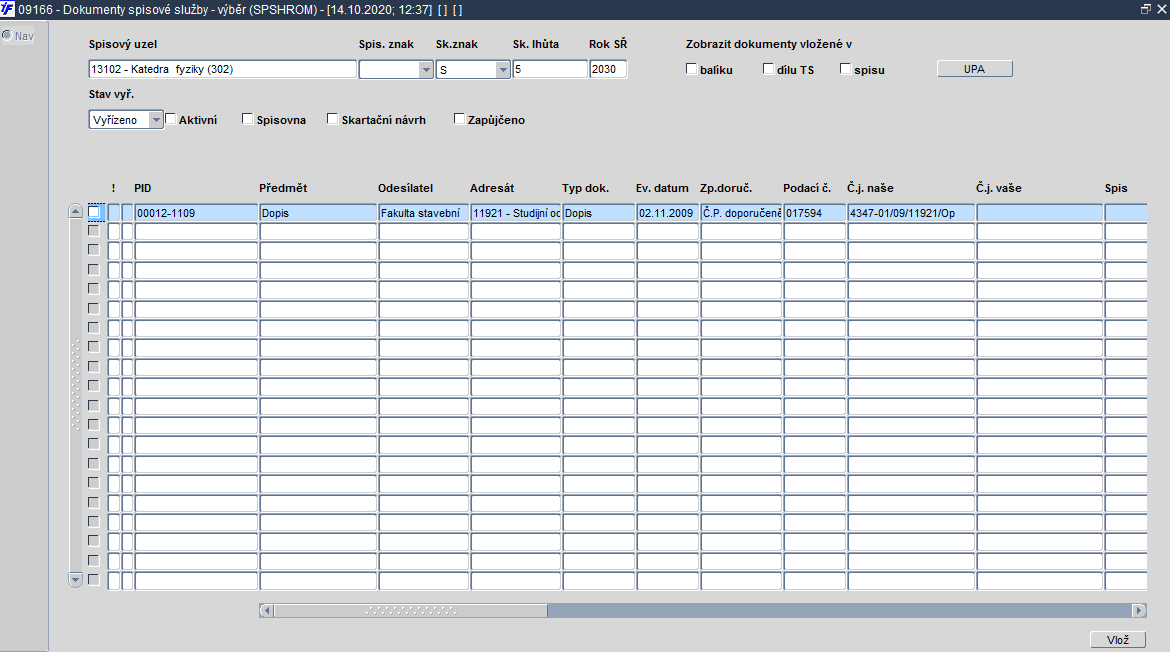Image resolution: width=1170 pixels, height=652 pixels.
Task: Open the Stav vyř. dropdown Vyřízeno
Action: (x=155, y=119)
